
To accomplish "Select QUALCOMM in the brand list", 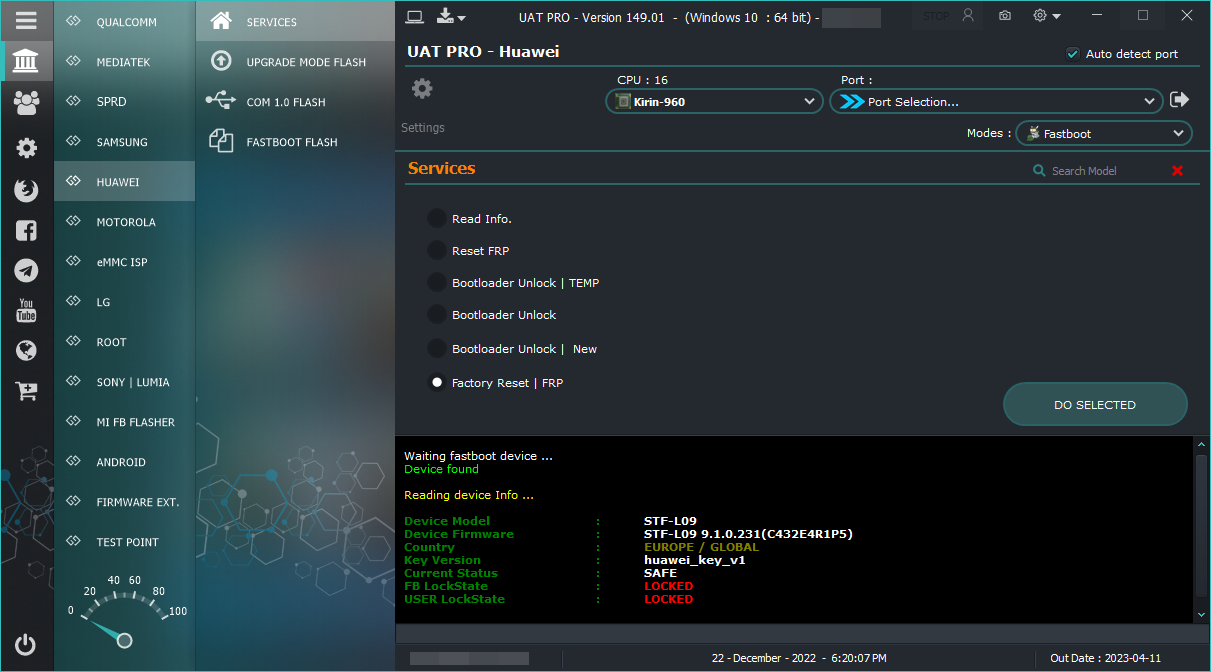I will [124, 21].
